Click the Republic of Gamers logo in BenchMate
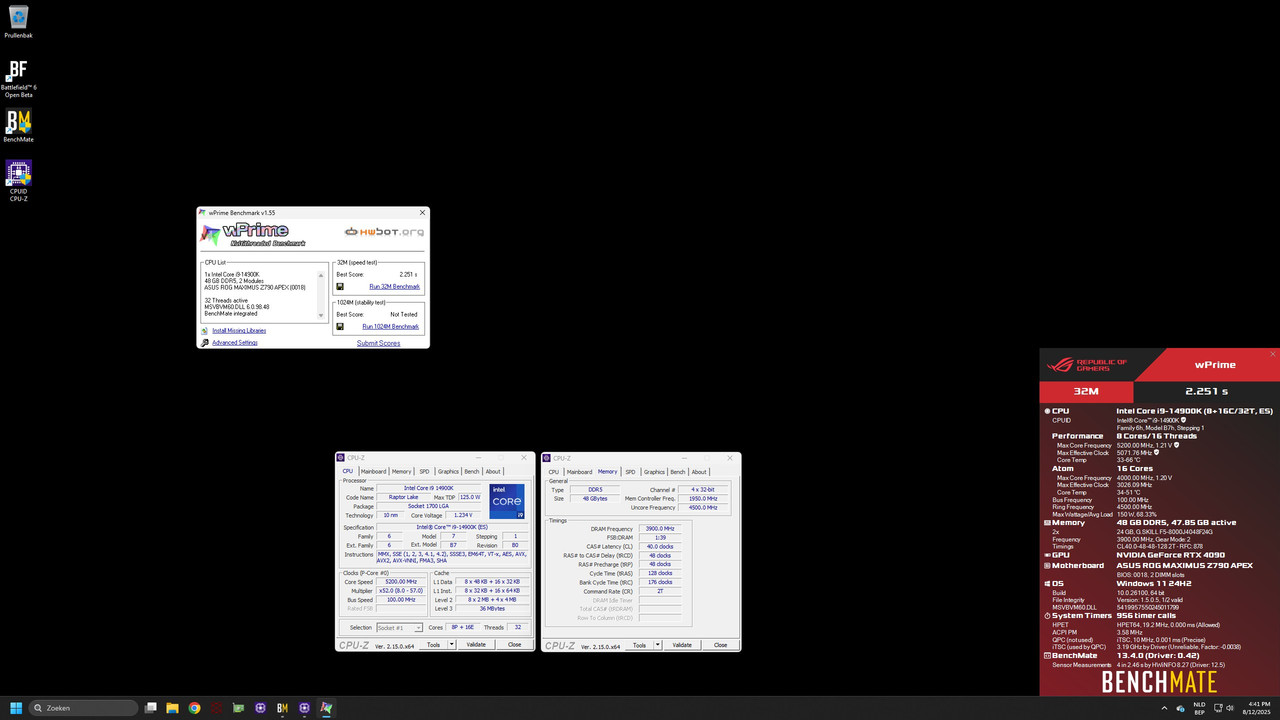This screenshot has height=720, width=1280. click(1087, 365)
